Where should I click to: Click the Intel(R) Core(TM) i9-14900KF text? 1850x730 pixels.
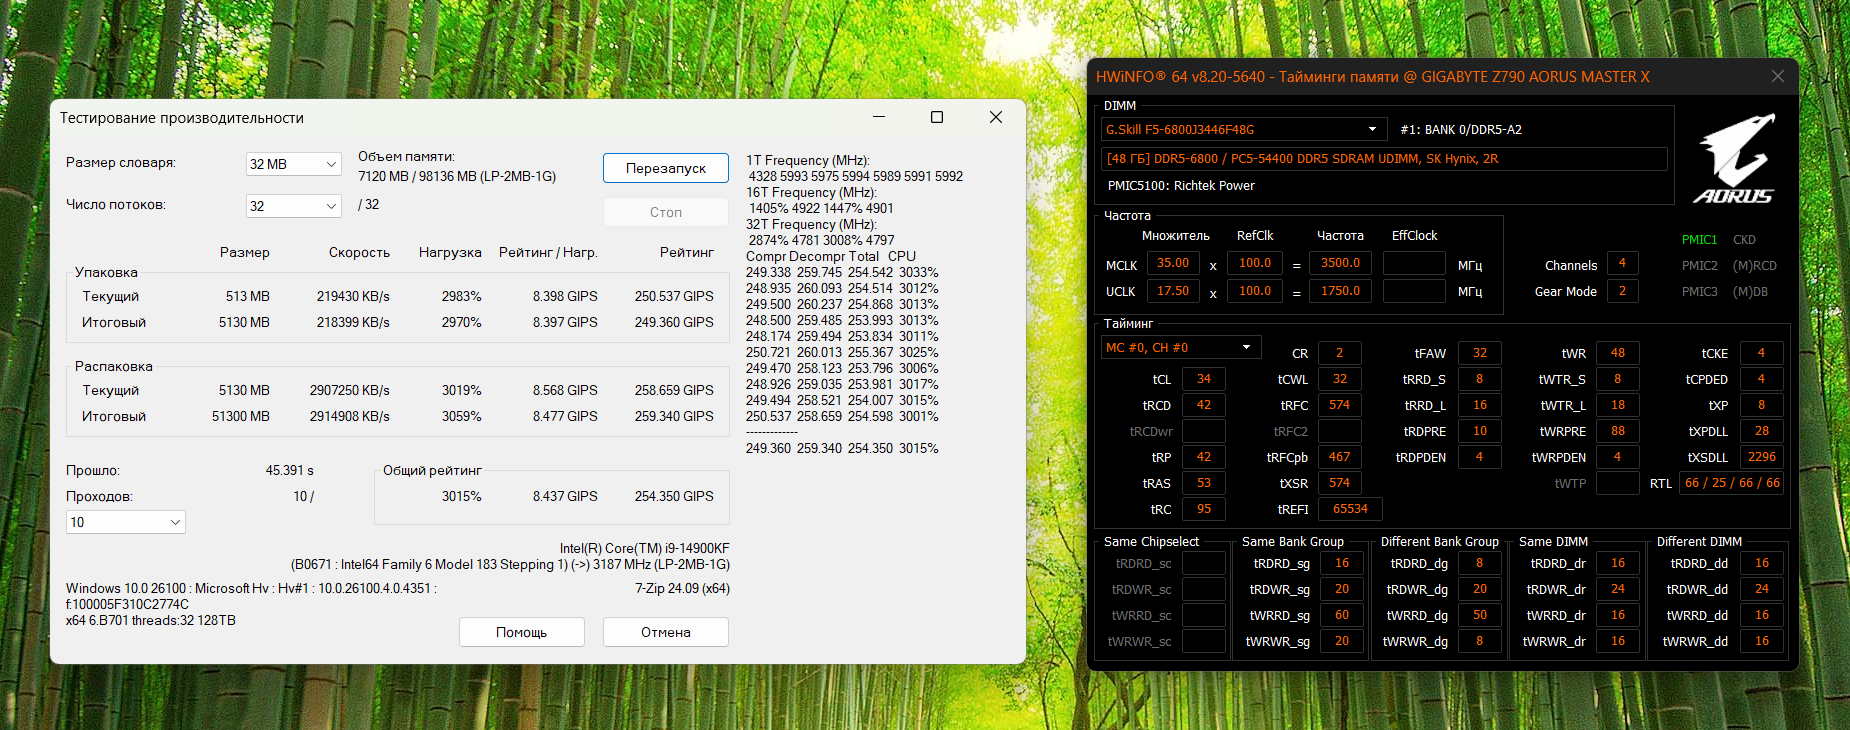tap(645, 549)
